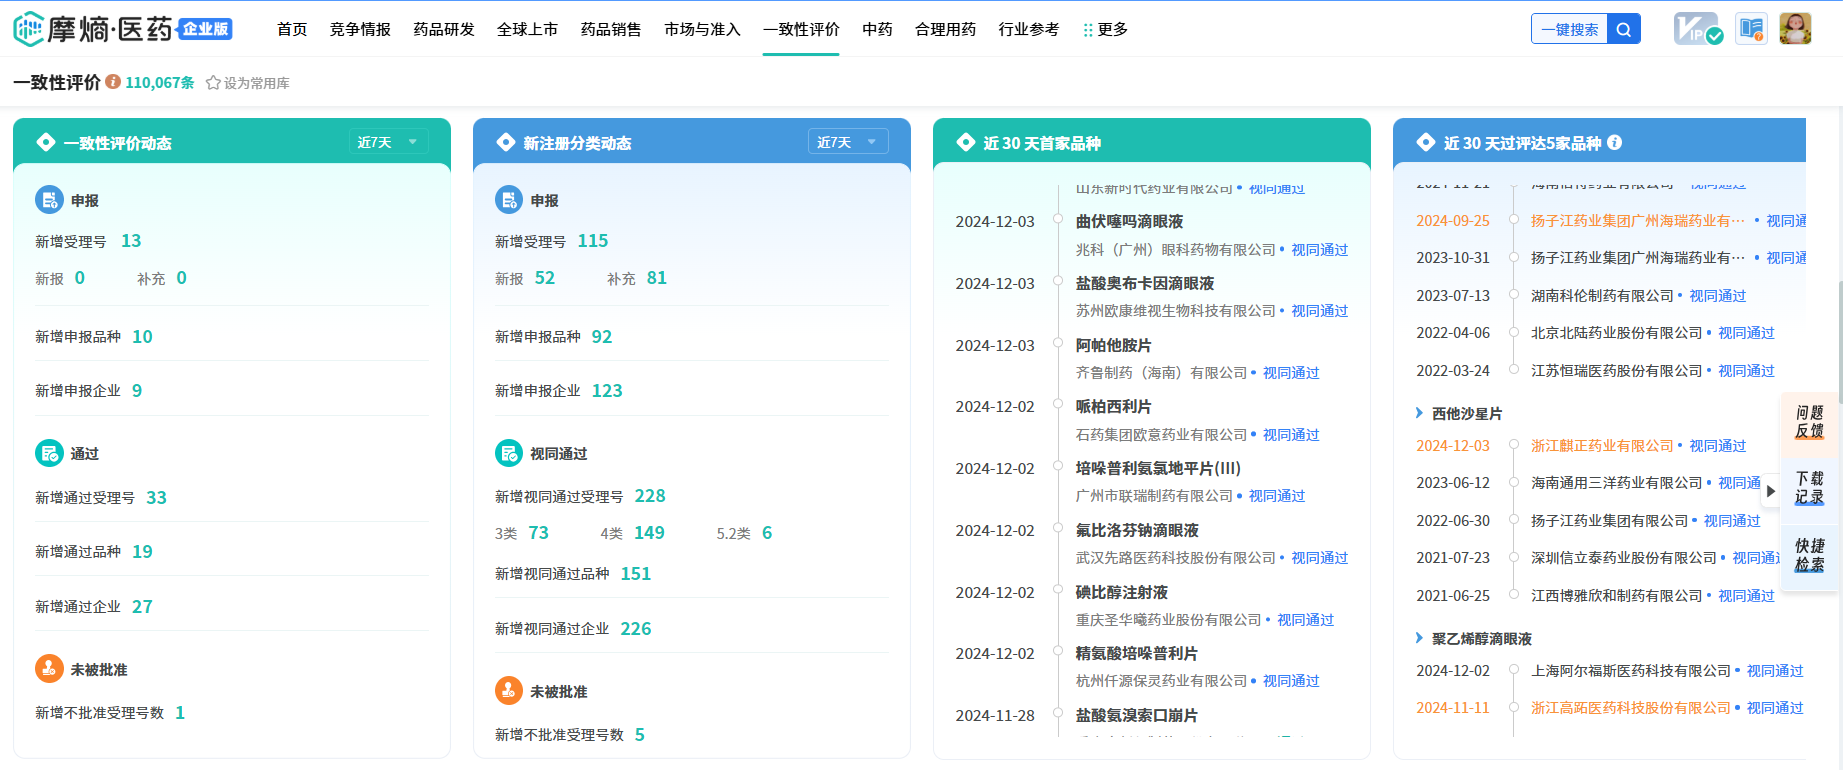This screenshot has height=770, width=1843.
Task: Click the 一键搜索 search field
Action: (x=1569, y=30)
